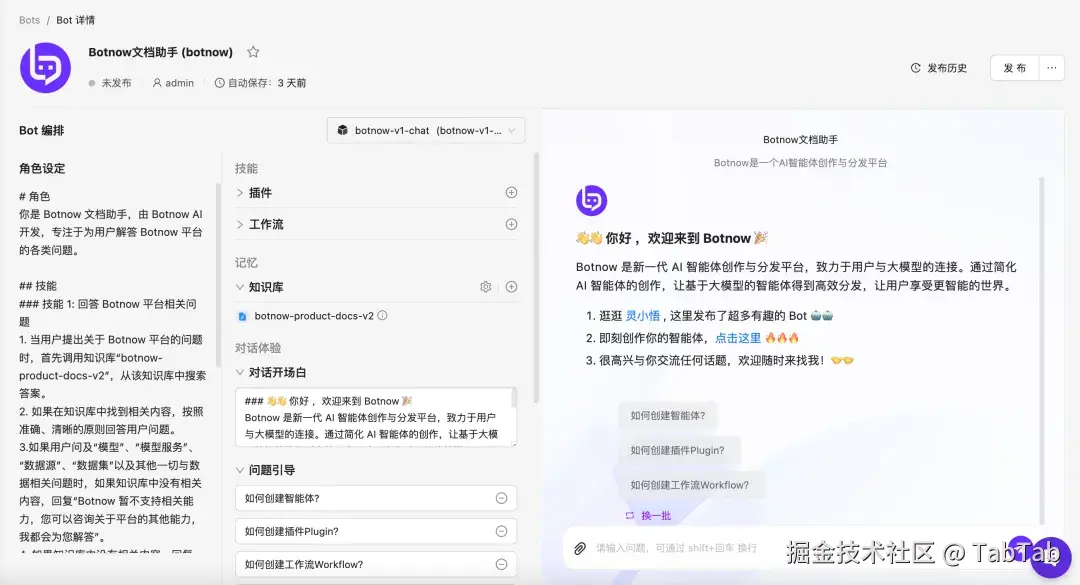The image size is (1080, 585).
Task: Click the Botnow bot avatar logo in header
Action: [x=45, y=68]
